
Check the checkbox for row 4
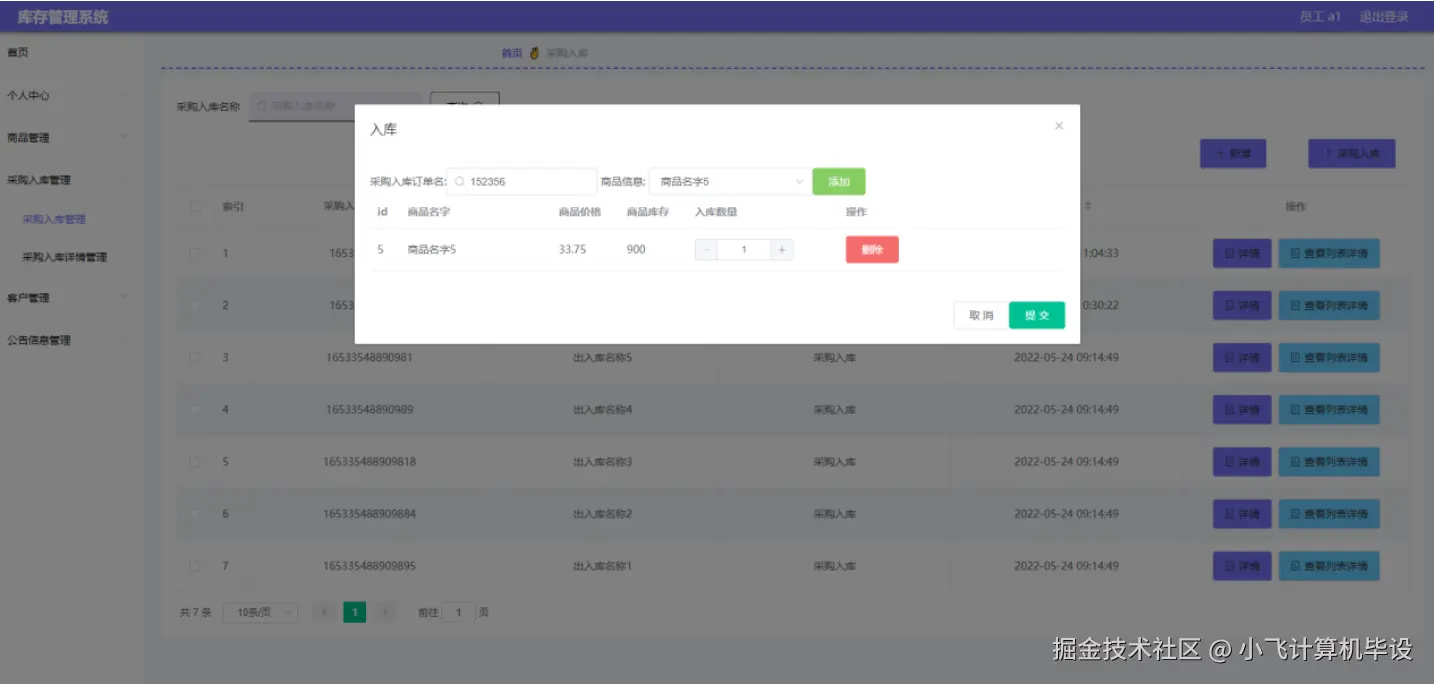[x=196, y=409]
